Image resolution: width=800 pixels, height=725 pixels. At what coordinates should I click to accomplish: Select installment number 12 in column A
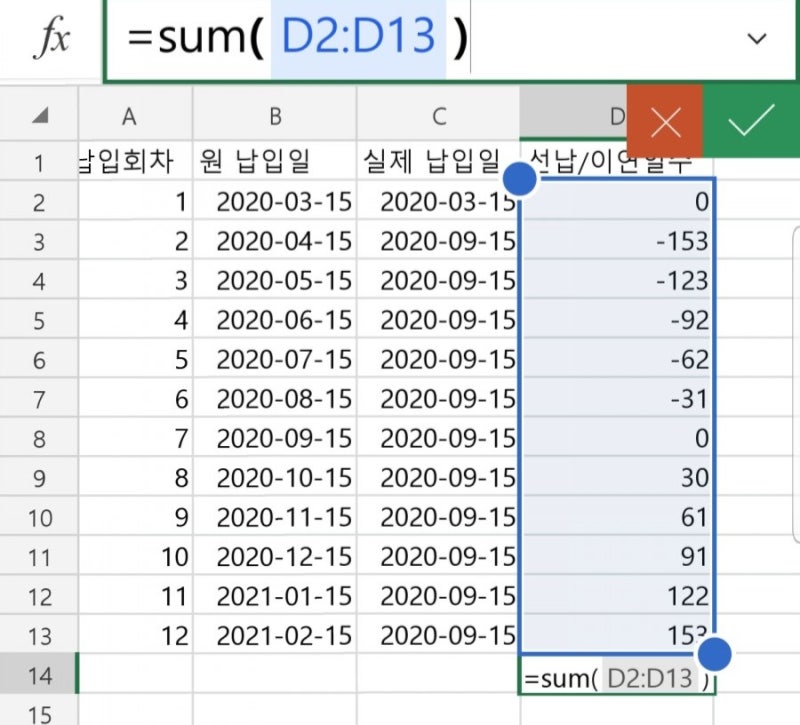point(136,636)
